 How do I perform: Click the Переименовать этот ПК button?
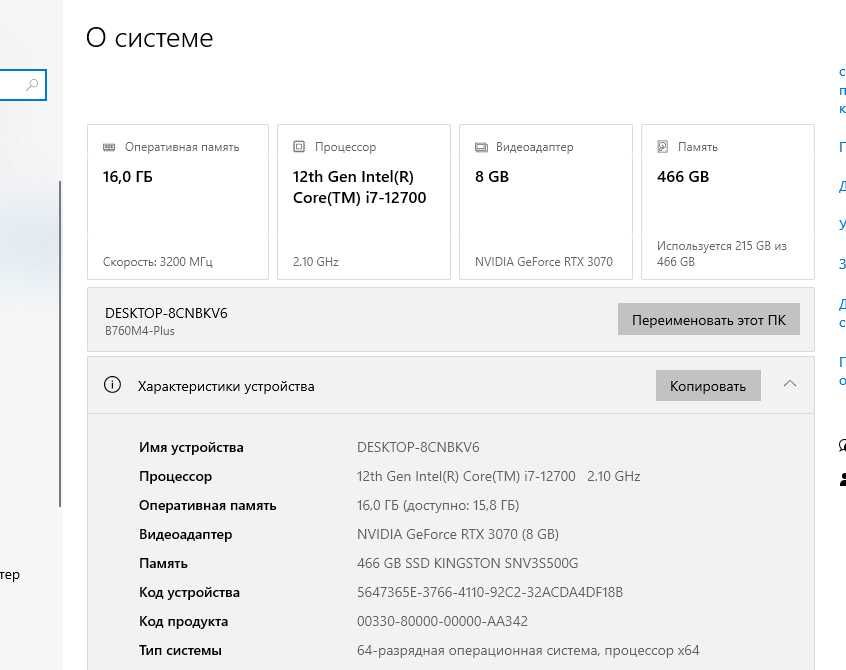pyautogui.click(x=708, y=319)
